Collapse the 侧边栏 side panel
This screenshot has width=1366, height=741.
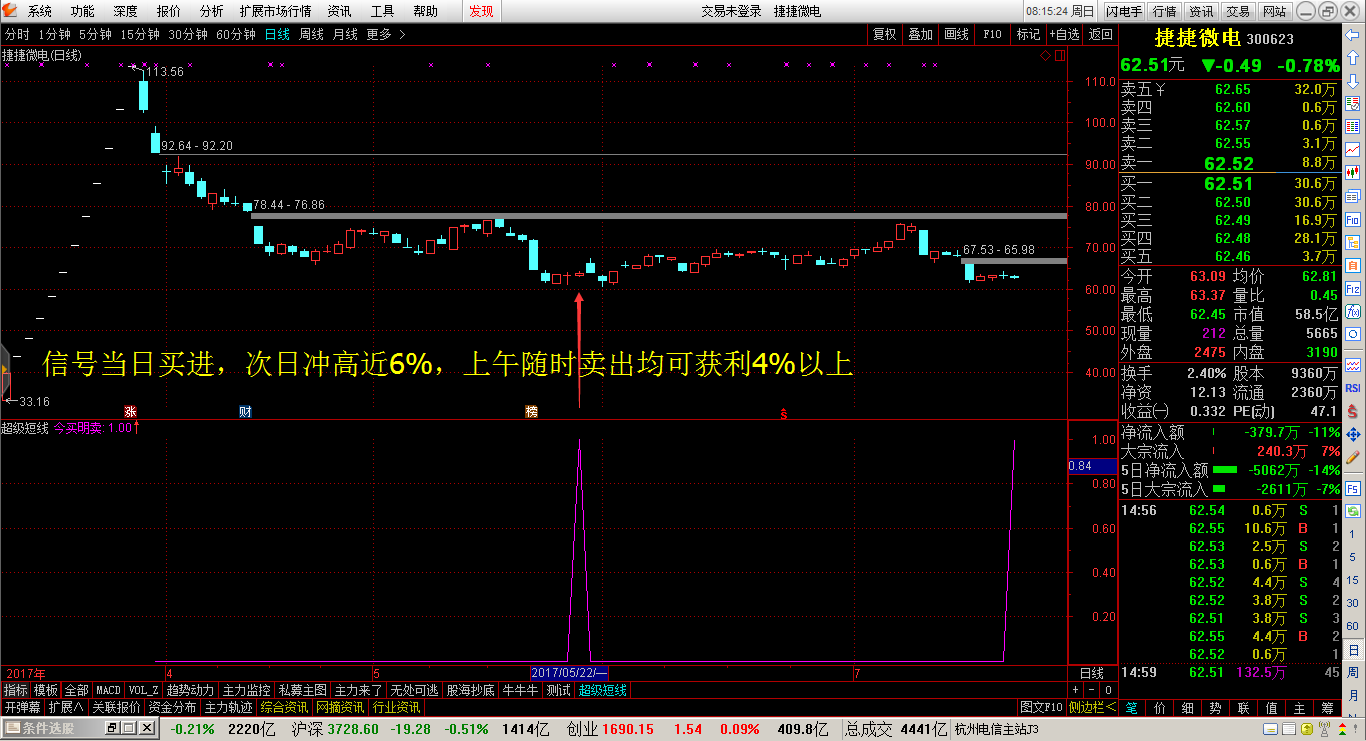point(1092,707)
